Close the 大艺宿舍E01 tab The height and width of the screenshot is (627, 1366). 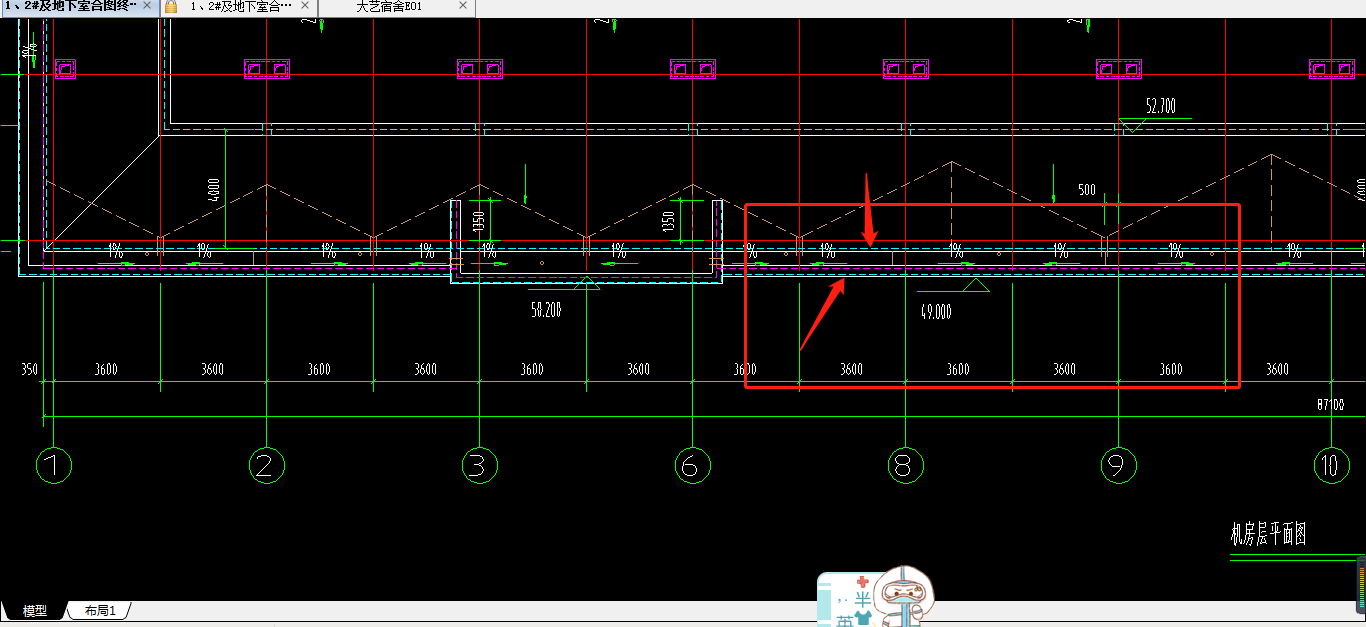tap(462, 6)
